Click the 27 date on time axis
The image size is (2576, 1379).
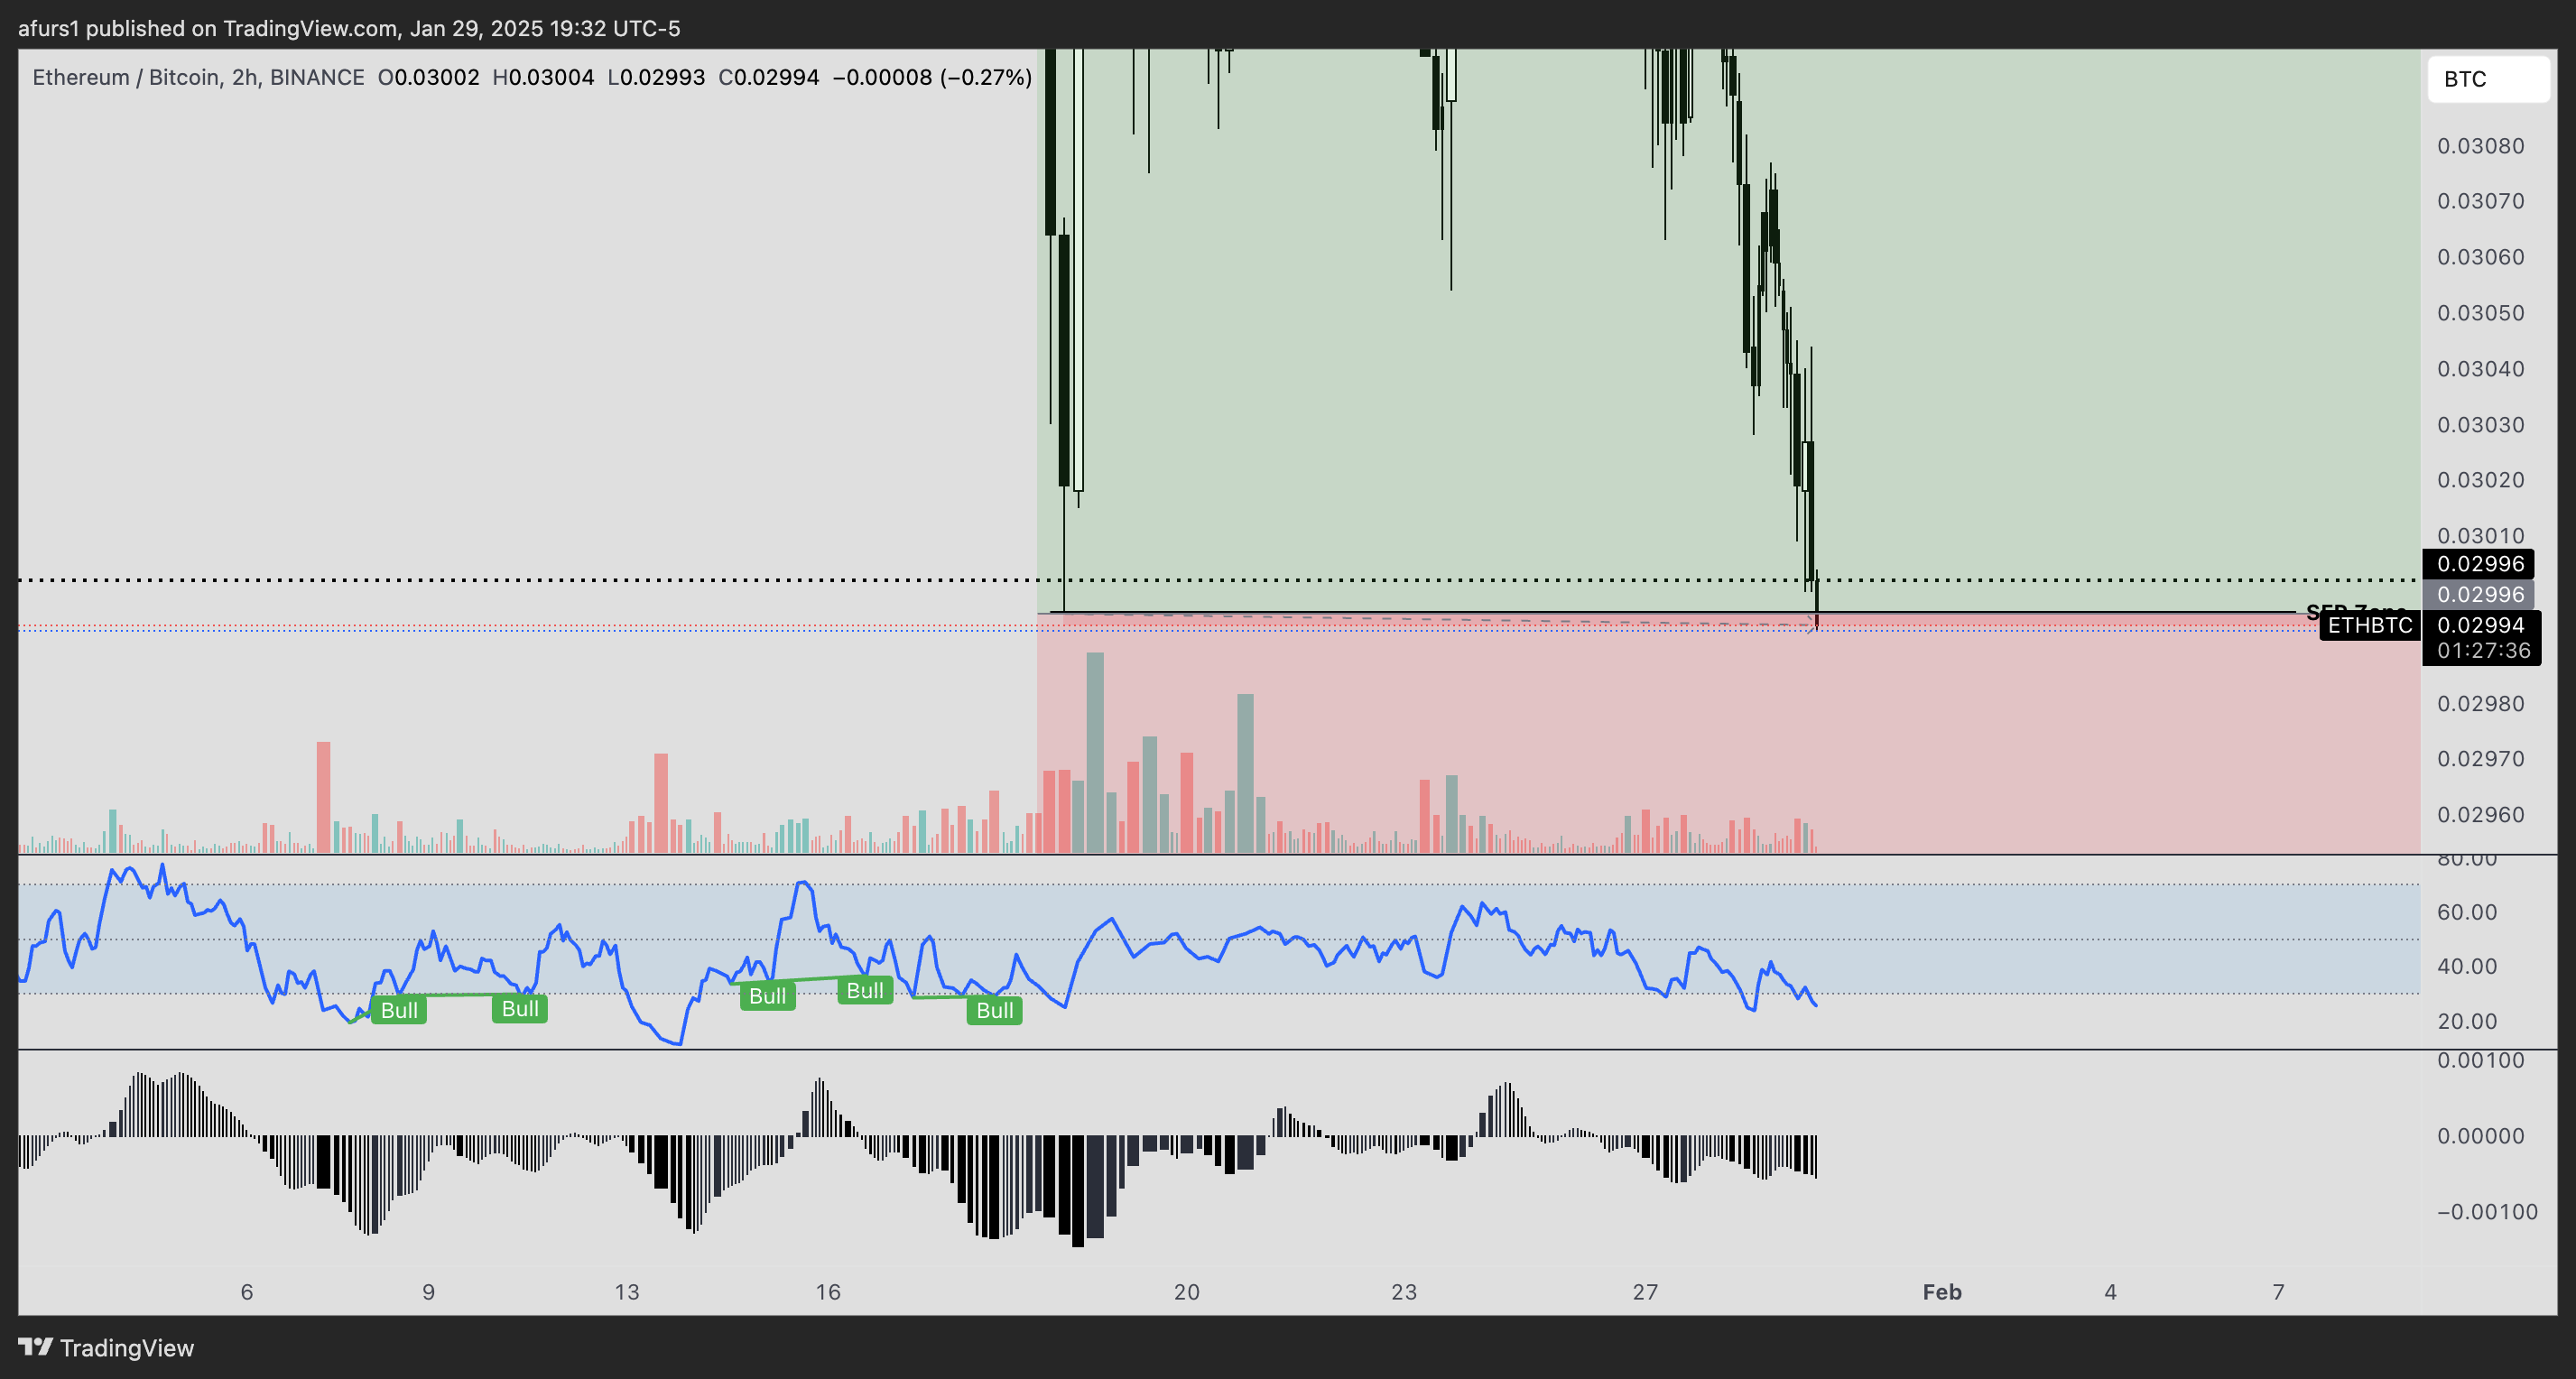(1645, 1292)
